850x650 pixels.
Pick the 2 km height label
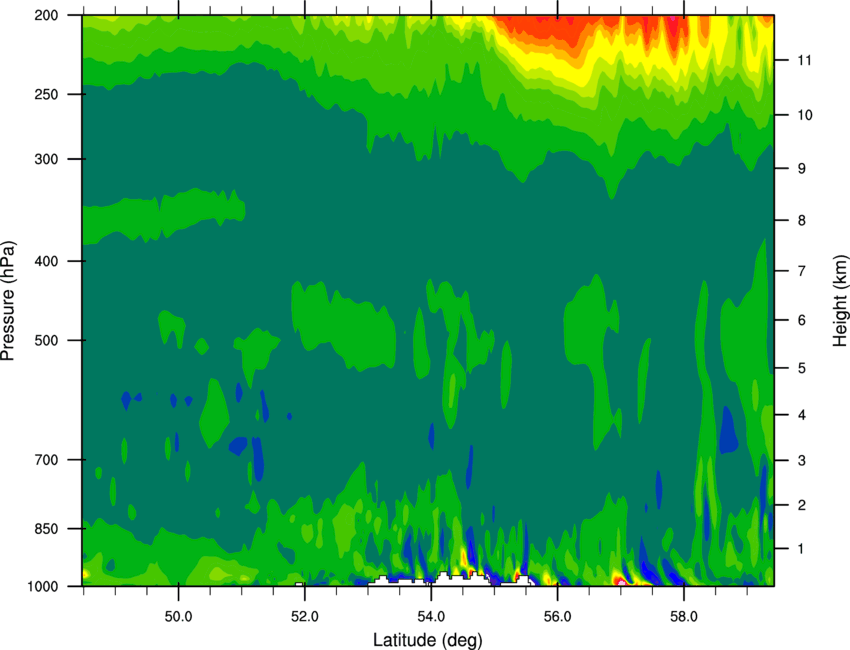click(802, 505)
